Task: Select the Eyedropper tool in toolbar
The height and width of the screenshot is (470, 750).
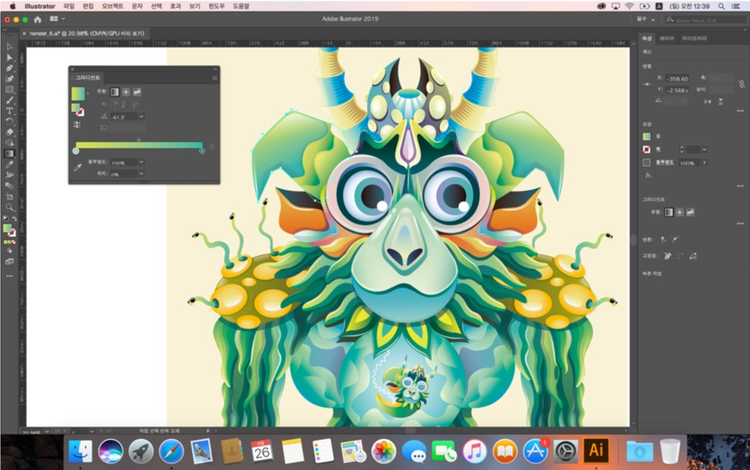Action: coord(10,164)
